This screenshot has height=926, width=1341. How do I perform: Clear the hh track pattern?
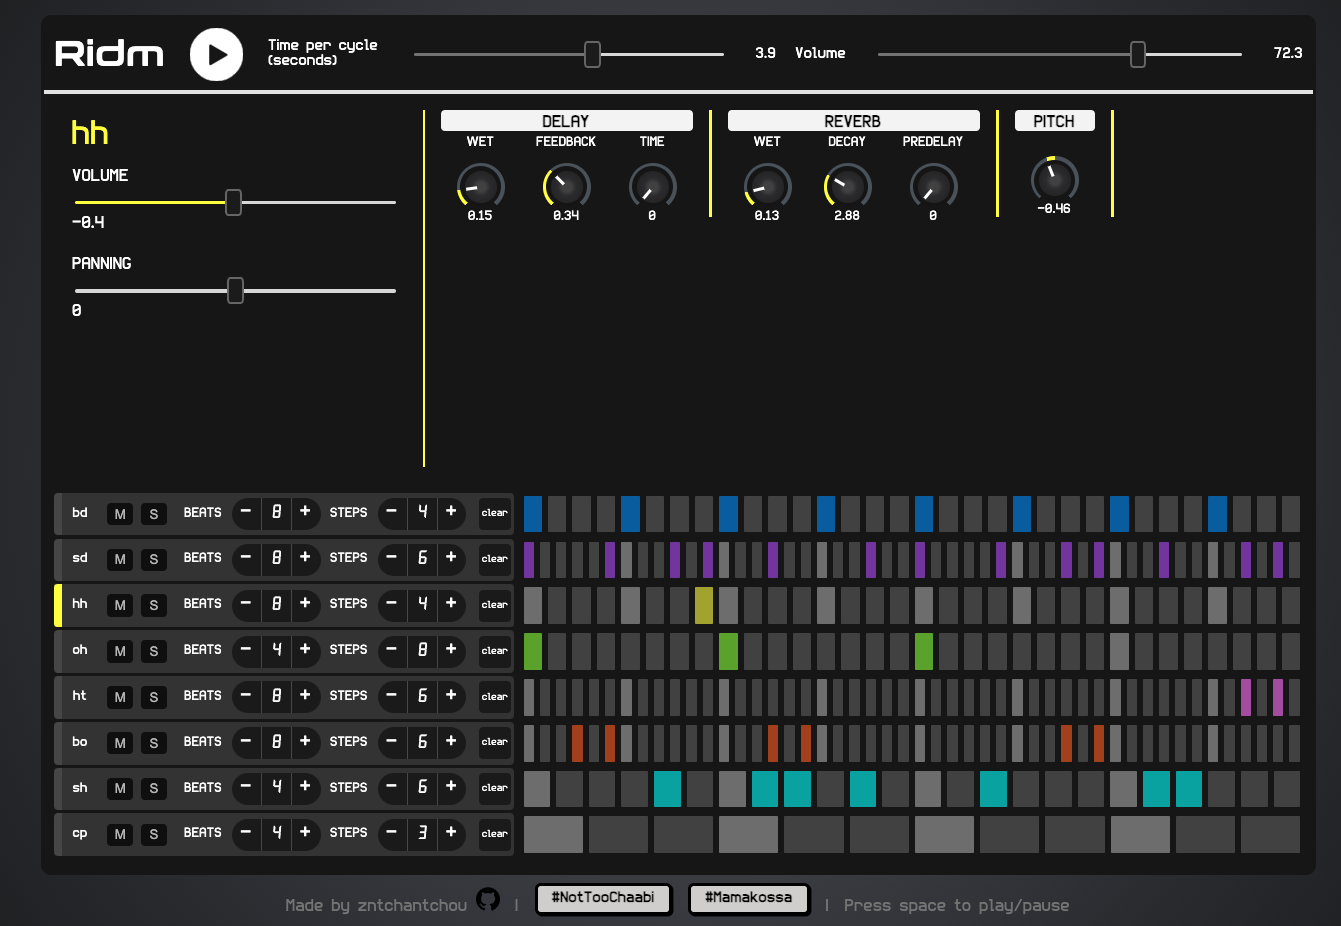(494, 605)
